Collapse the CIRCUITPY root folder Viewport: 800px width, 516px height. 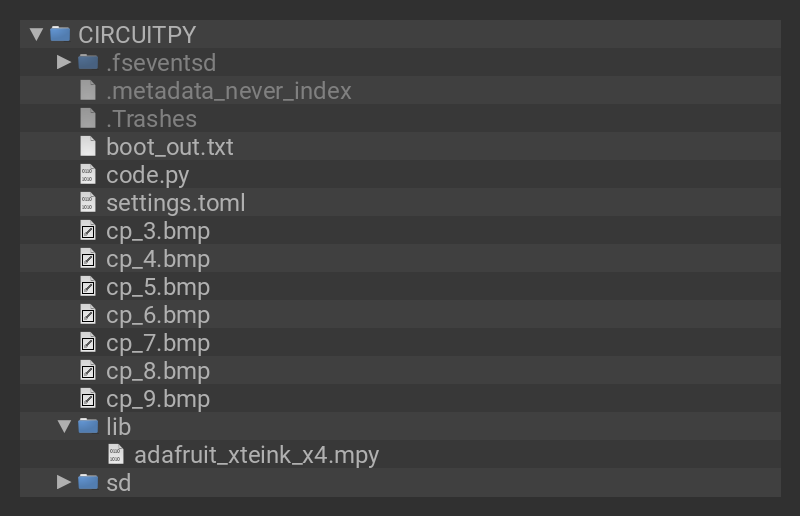point(36,34)
